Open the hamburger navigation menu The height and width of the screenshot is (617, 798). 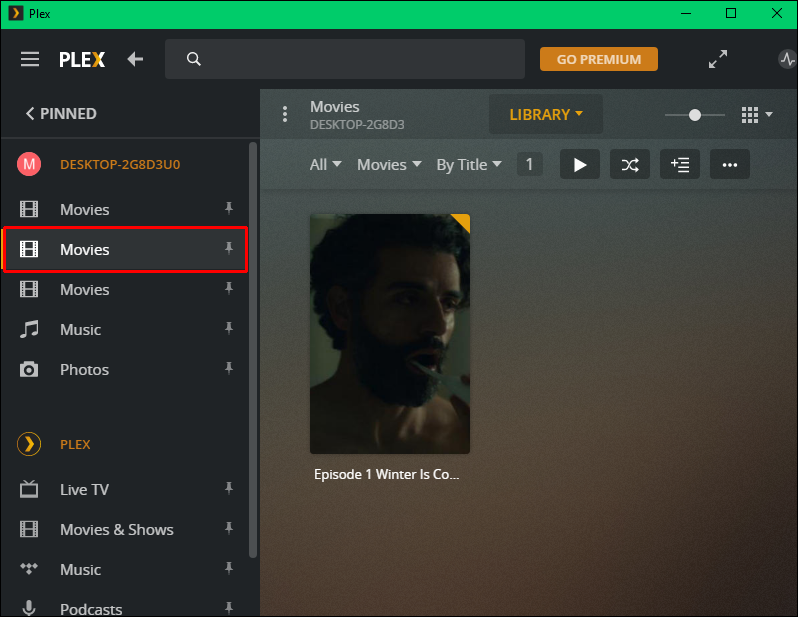[30, 59]
